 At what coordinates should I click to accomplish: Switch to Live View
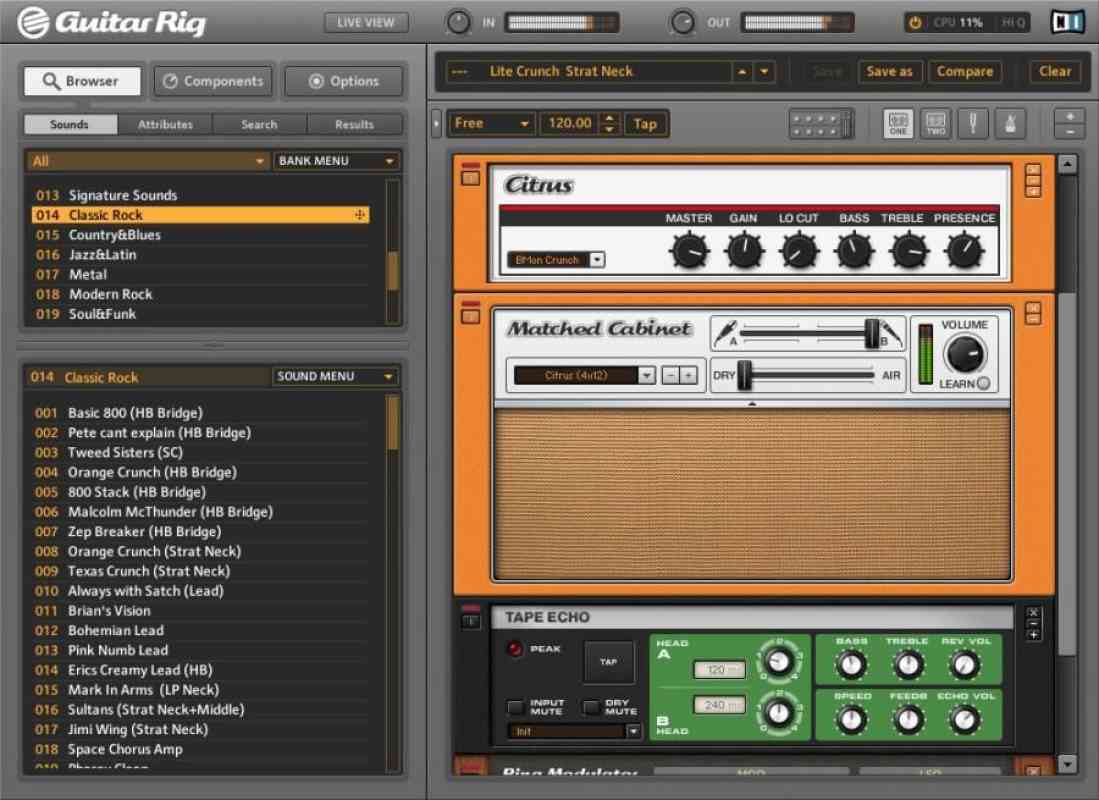coord(365,21)
